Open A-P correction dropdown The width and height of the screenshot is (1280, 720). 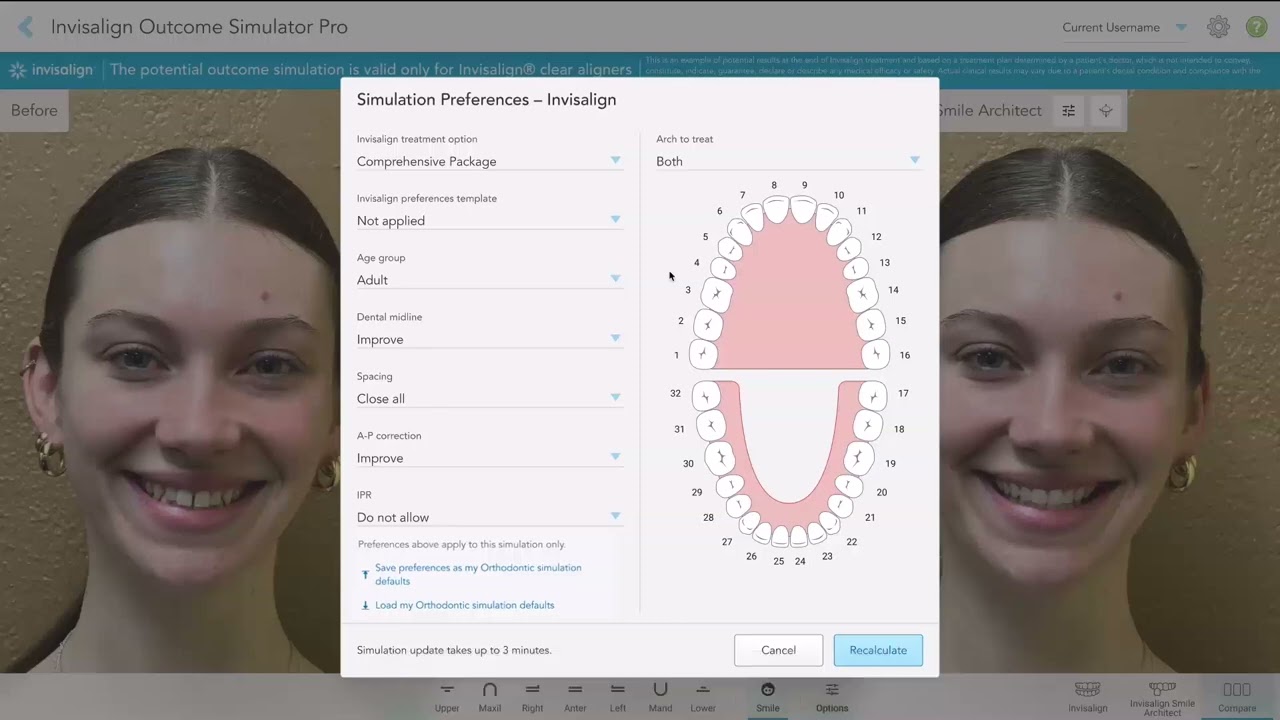[489, 458]
